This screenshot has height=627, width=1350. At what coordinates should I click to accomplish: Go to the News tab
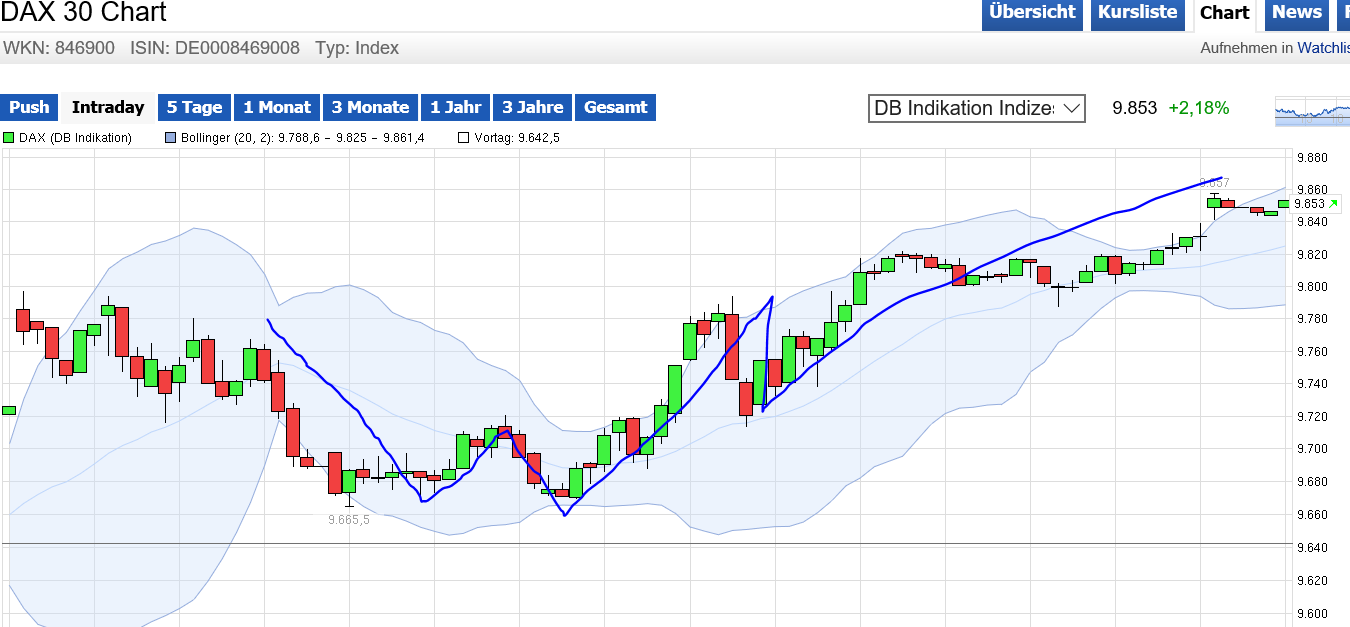(1297, 13)
